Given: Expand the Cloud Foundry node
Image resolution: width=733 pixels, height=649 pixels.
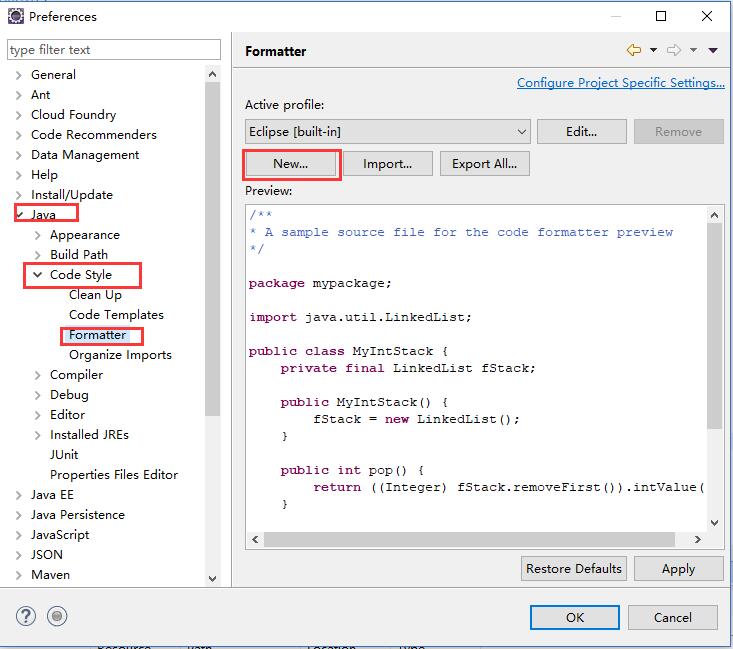Looking at the screenshot, I should [x=19, y=115].
